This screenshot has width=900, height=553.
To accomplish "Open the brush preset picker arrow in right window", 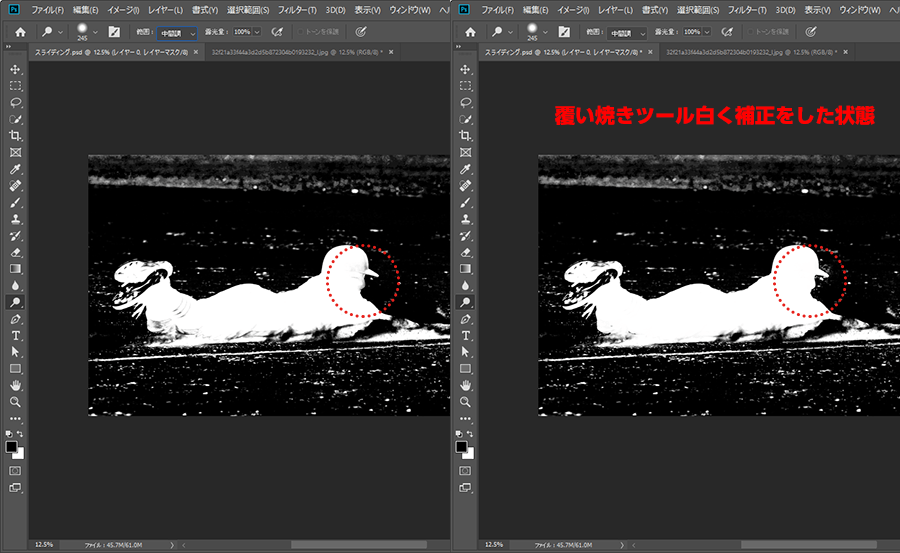I will point(545,32).
